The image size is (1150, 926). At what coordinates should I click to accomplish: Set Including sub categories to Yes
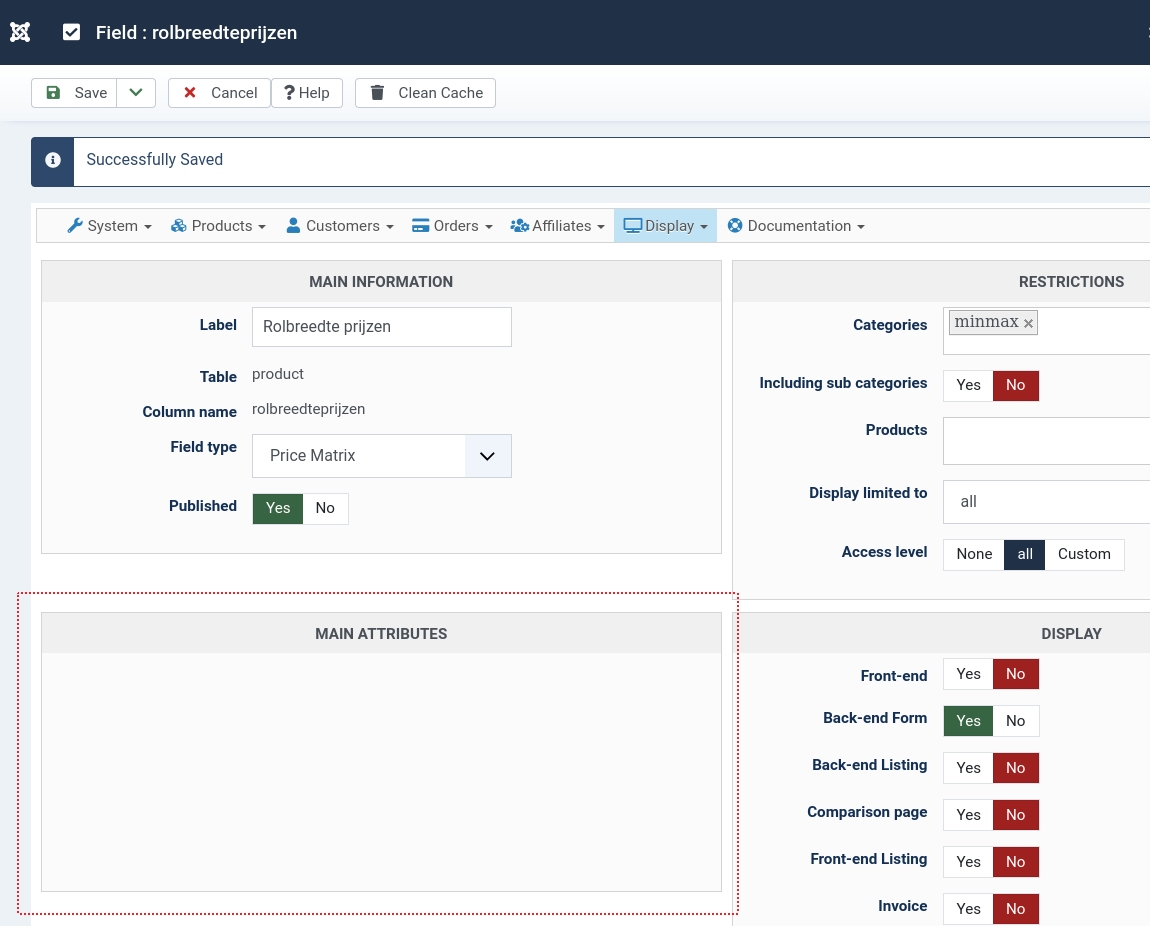click(968, 385)
